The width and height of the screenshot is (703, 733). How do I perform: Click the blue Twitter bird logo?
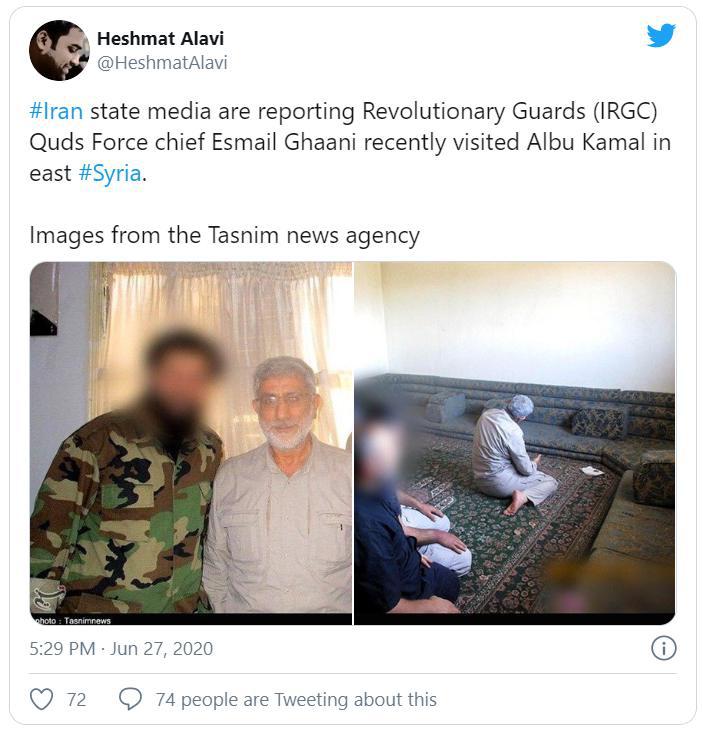click(661, 35)
